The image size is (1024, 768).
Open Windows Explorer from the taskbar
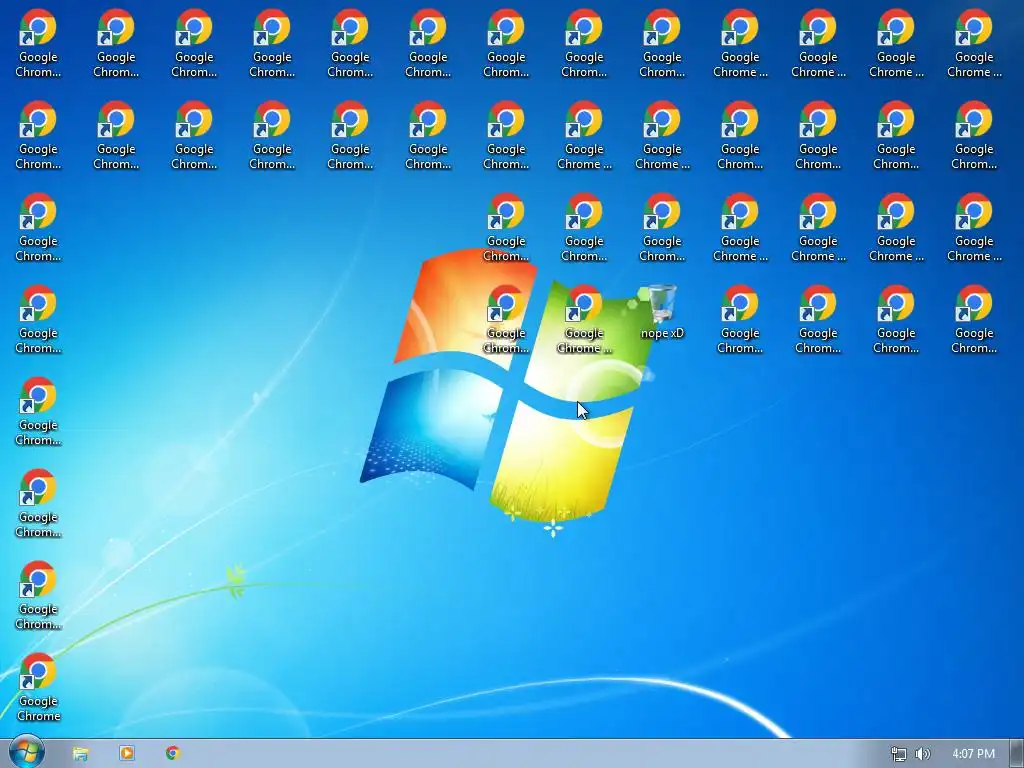click(x=80, y=754)
